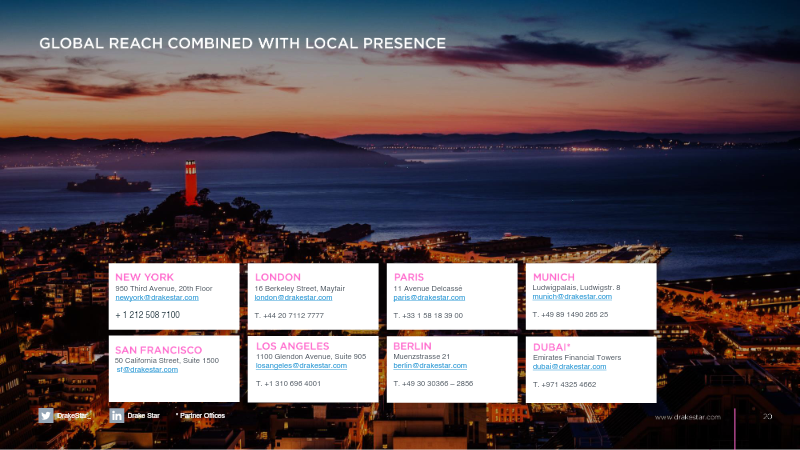
Task: Click the New York phone number
Action: 147,315
